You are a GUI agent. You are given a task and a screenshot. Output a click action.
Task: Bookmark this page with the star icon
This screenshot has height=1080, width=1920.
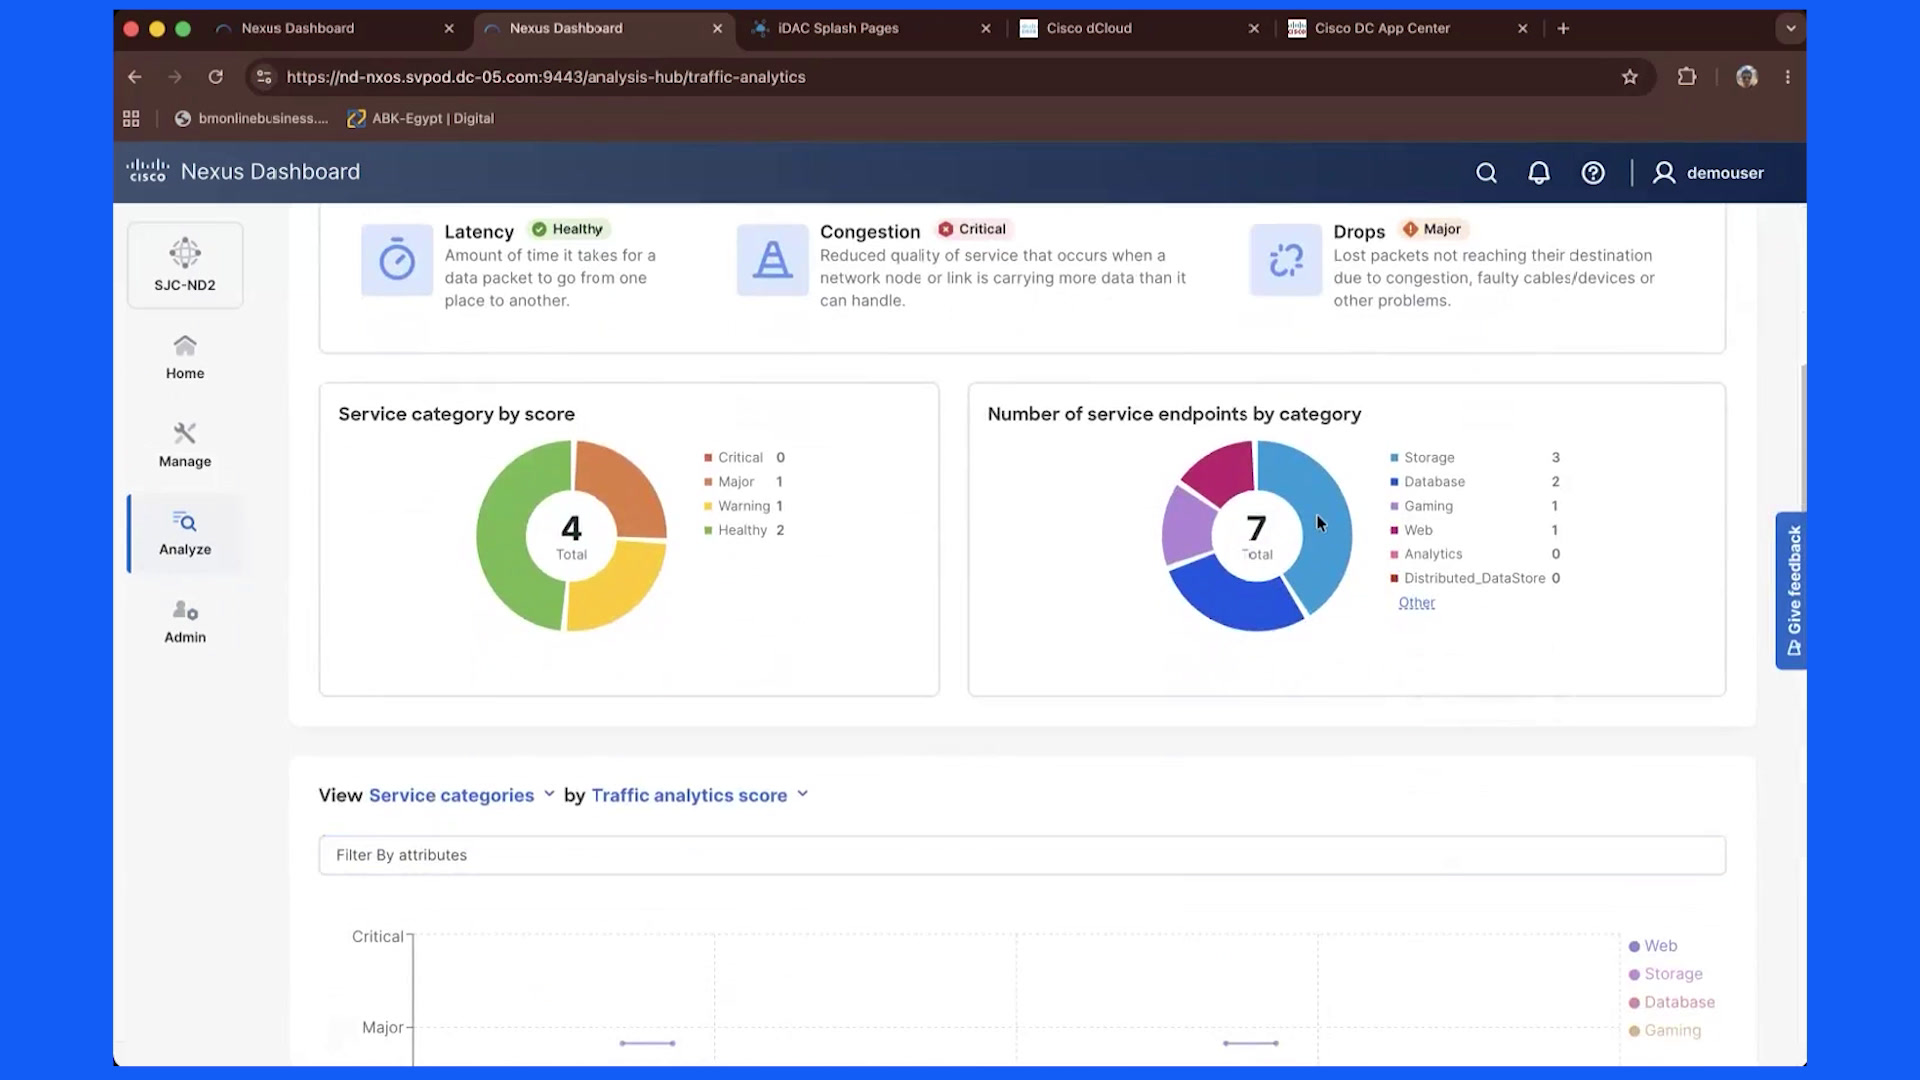click(x=1630, y=77)
